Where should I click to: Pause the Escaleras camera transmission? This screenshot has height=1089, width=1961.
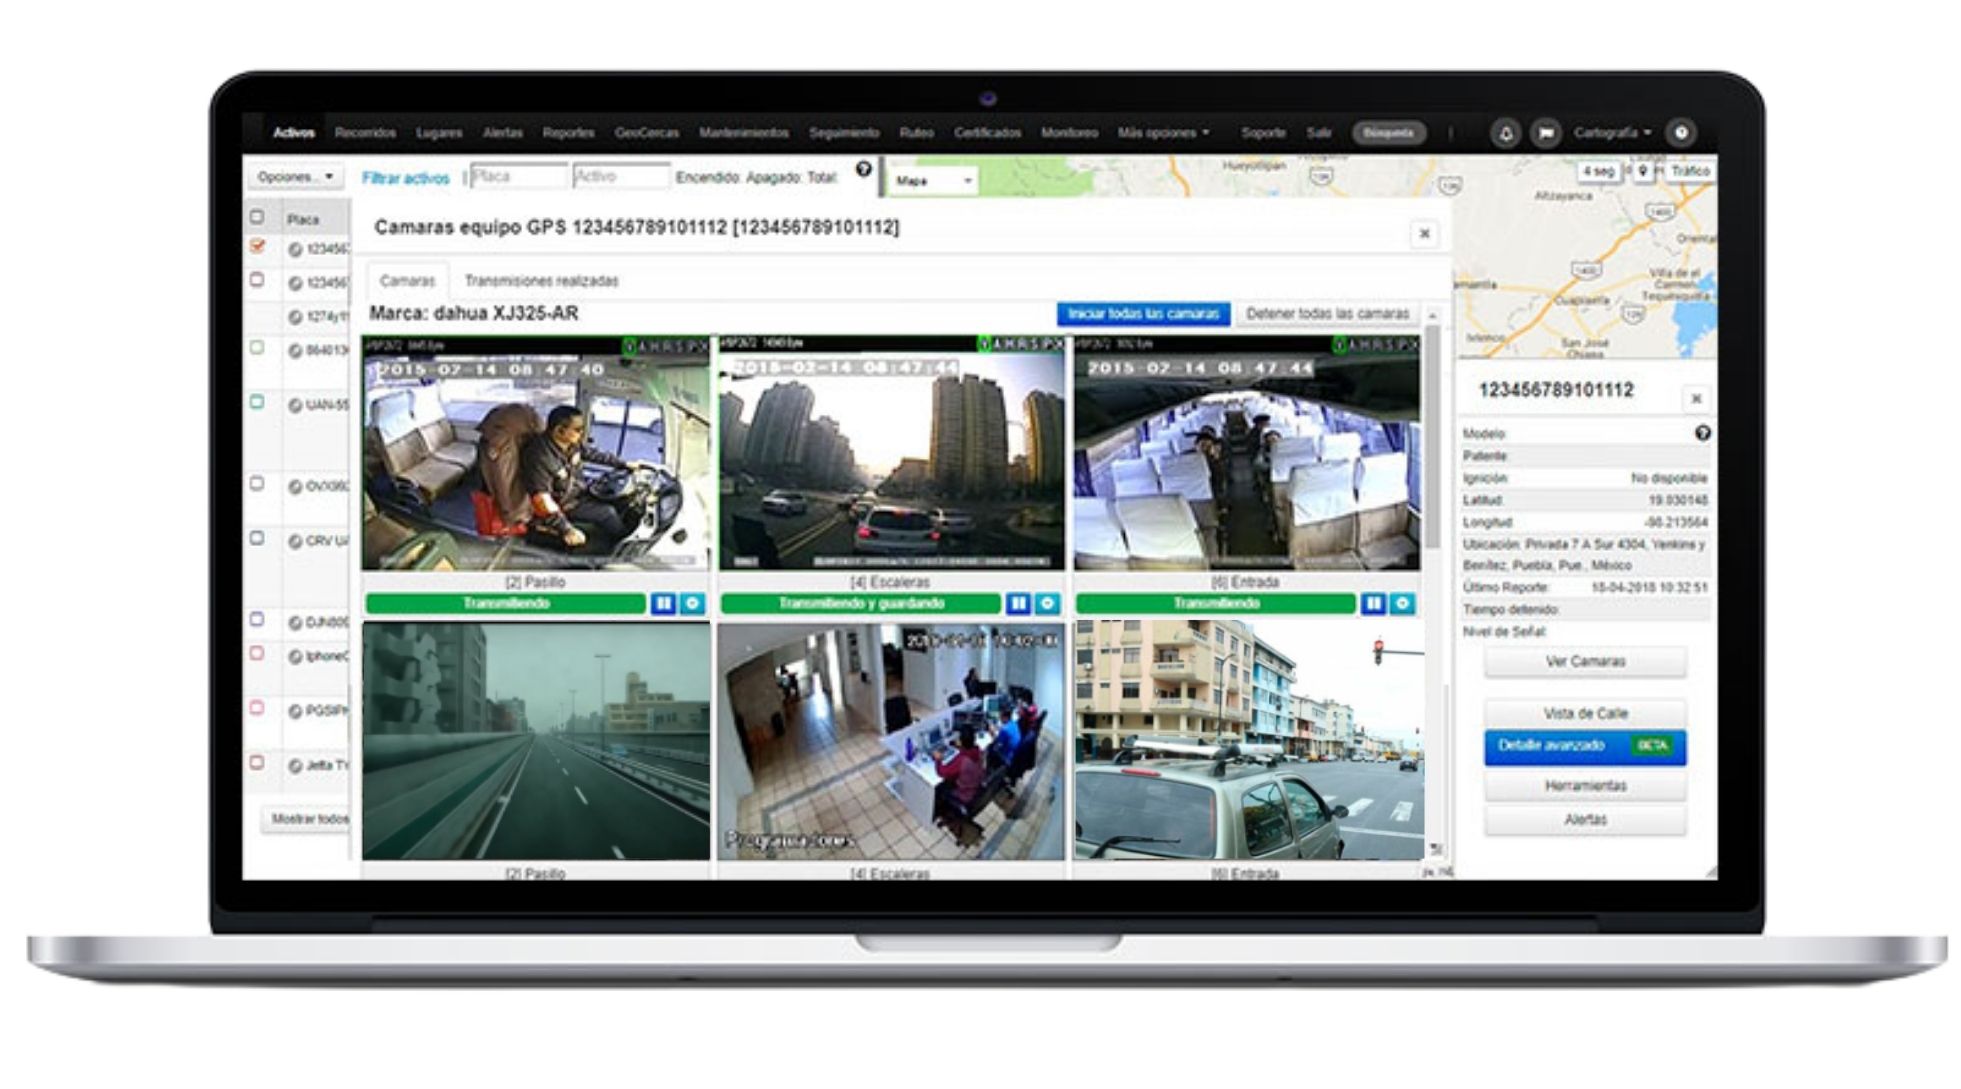coord(1017,604)
